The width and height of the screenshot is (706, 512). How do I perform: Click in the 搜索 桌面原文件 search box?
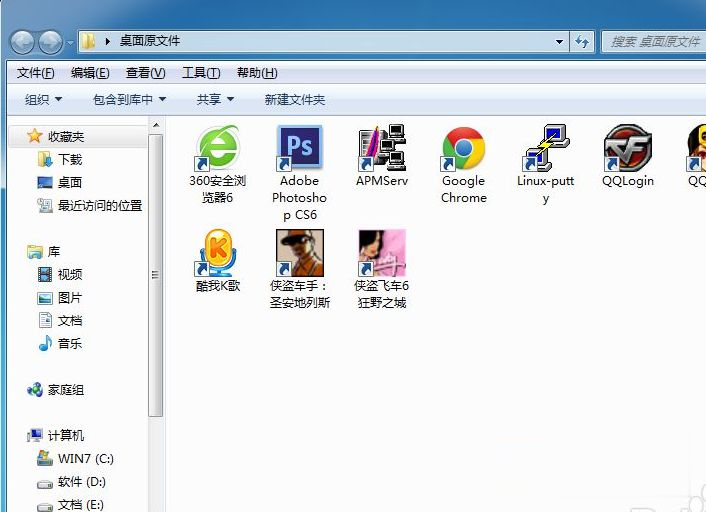[x=655, y=42]
